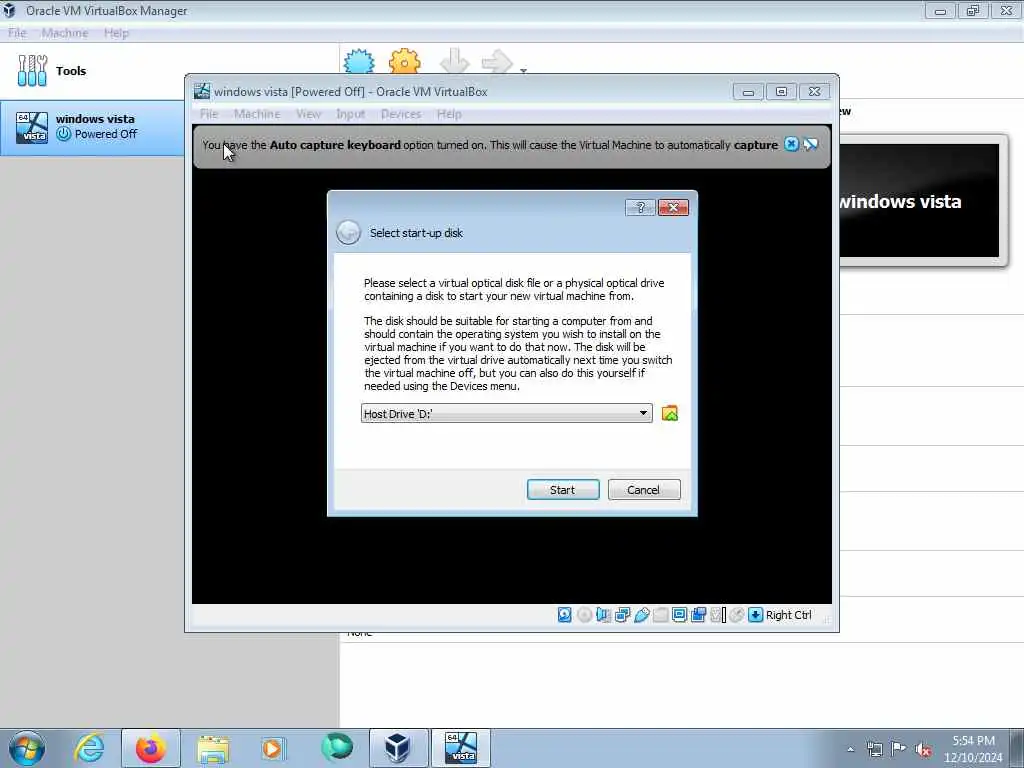The height and width of the screenshot is (768, 1024).
Task: Maximize the windows vista VM window
Action: [x=781, y=91]
